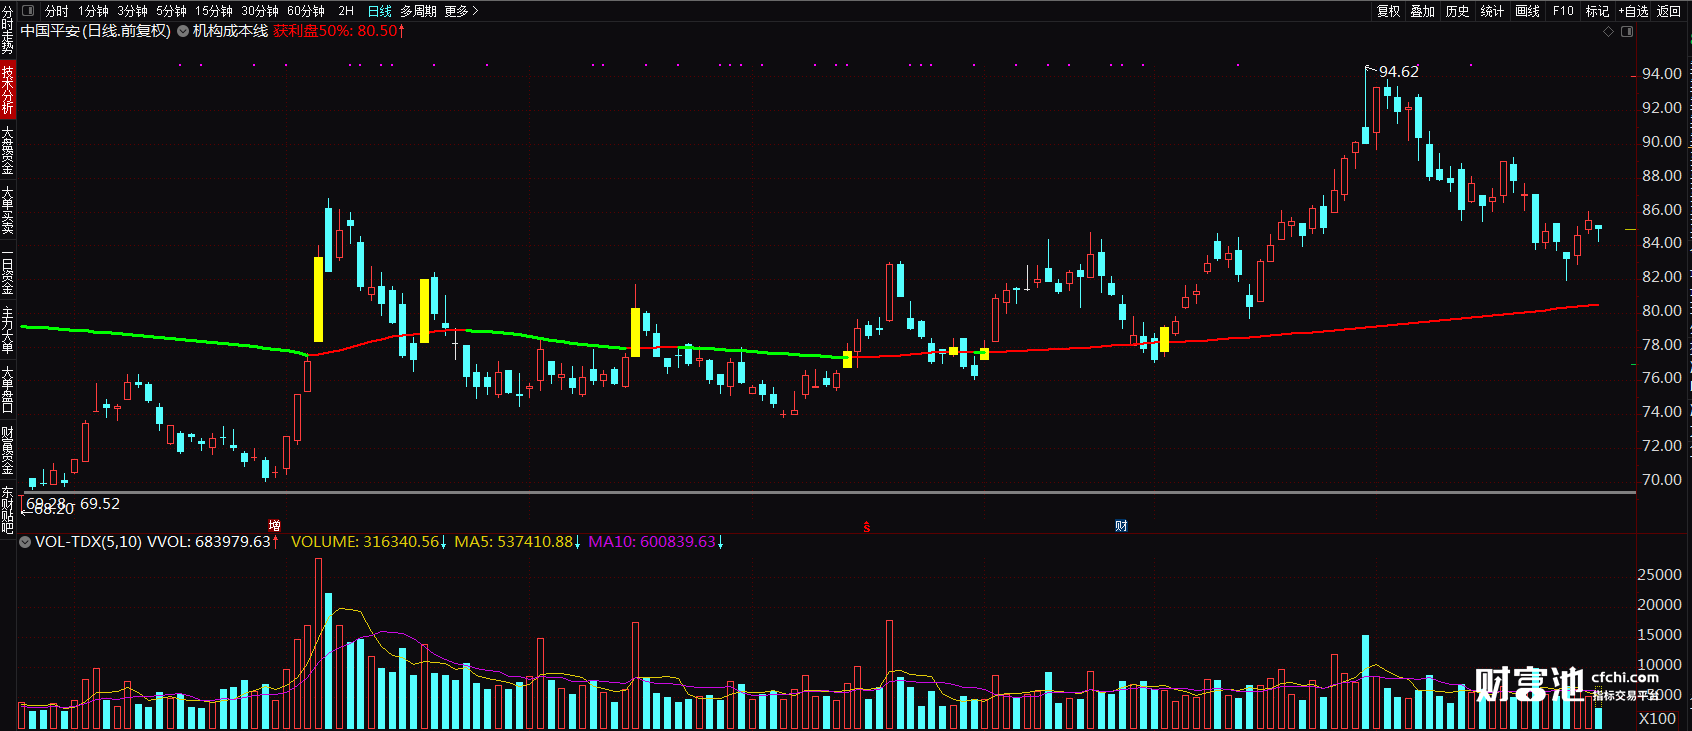
Task: Click the 标记 mark button
Action: (1597, 11)
